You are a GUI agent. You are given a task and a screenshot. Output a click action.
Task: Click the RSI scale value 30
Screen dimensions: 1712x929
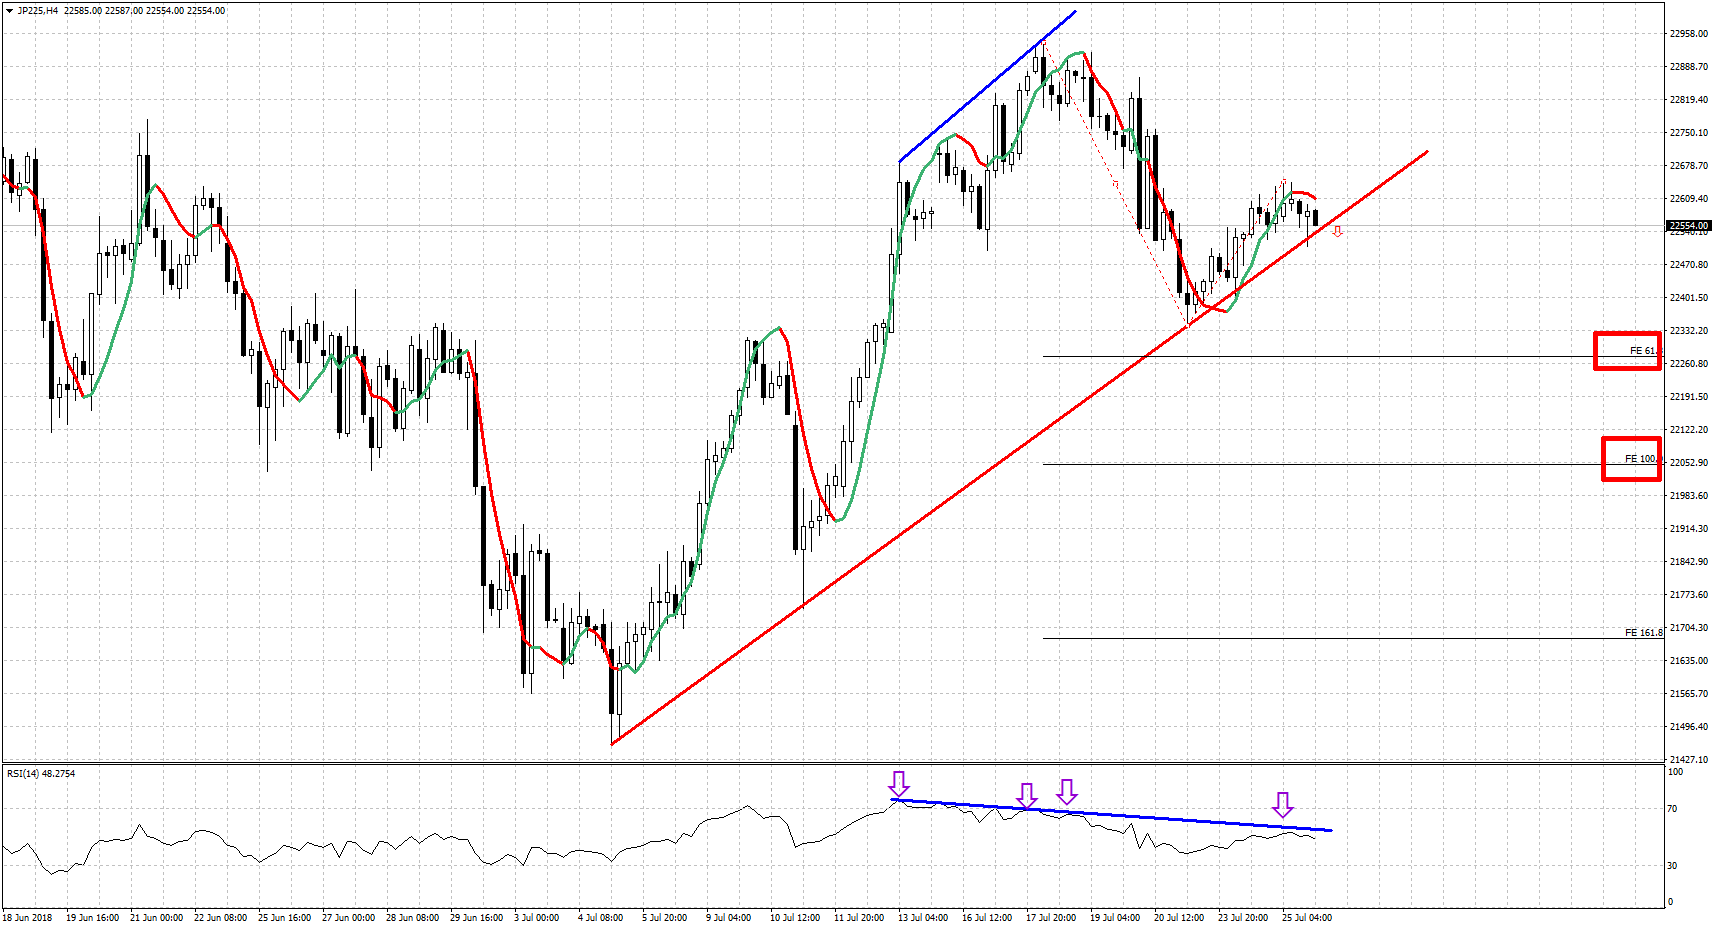1672,866
